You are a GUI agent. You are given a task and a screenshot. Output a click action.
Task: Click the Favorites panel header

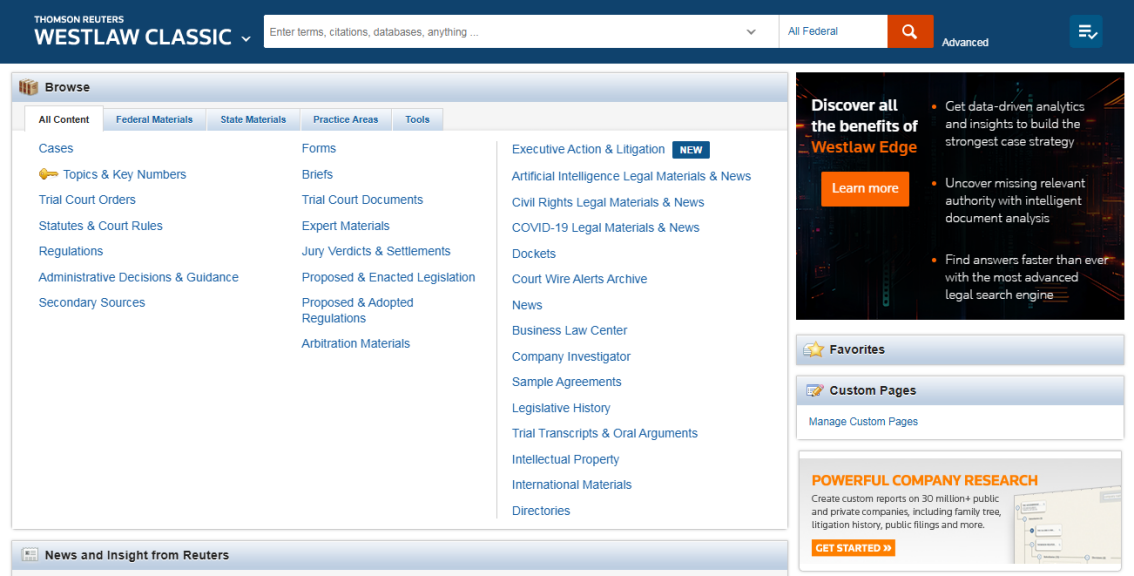point(960,350)
